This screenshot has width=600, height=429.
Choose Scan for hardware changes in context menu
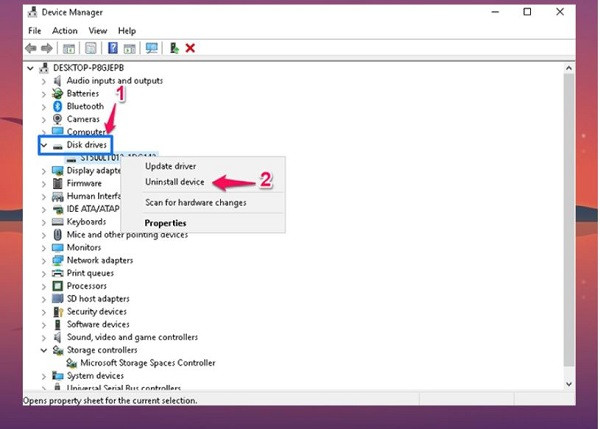pos(196,202)
